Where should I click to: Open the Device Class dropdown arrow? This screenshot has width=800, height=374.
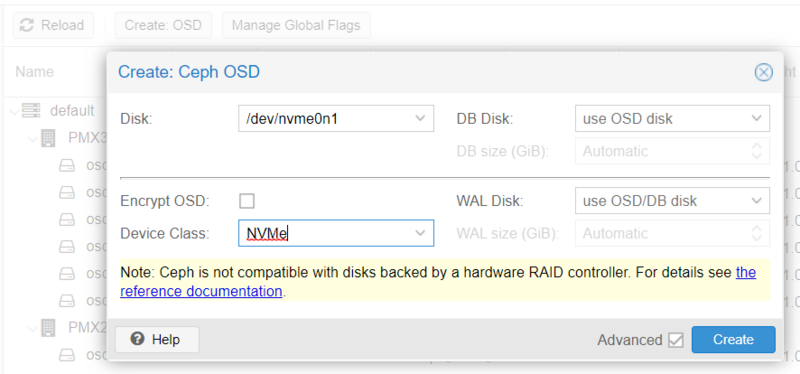[x=420, y=233]
